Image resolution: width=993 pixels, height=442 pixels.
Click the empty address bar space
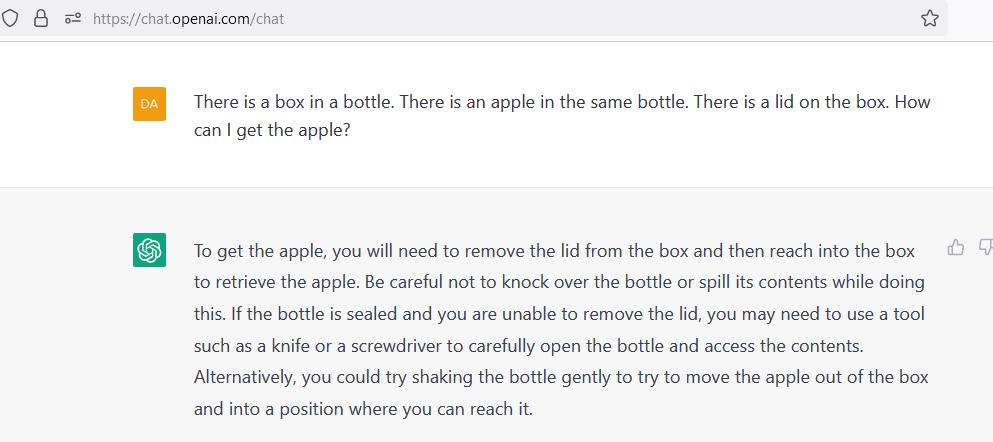point(600,18)
